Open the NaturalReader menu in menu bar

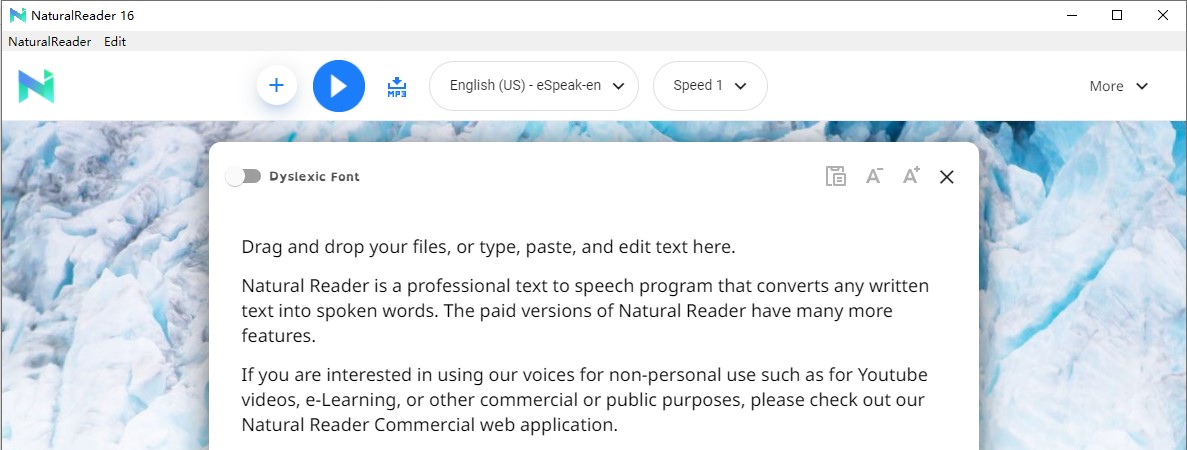(49, 42)
